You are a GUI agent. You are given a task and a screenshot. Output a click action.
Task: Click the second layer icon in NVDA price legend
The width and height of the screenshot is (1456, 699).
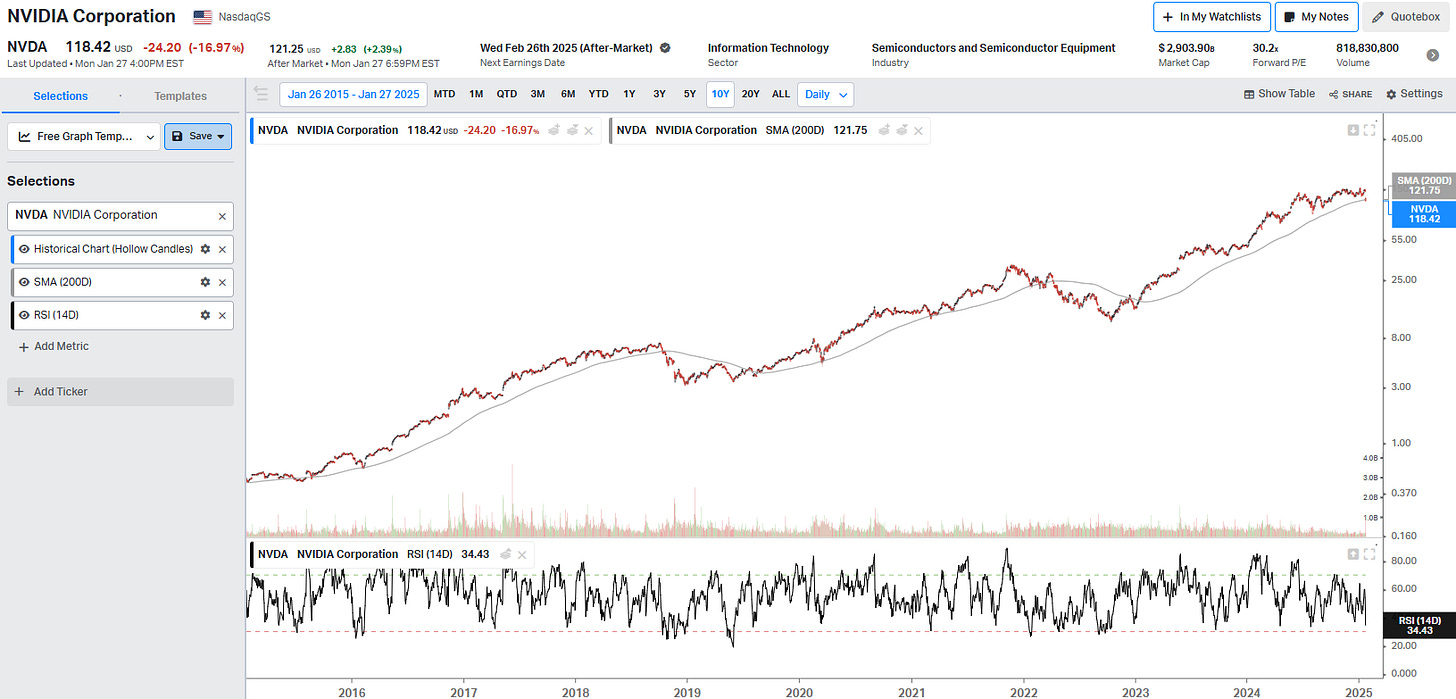[572, 130]
